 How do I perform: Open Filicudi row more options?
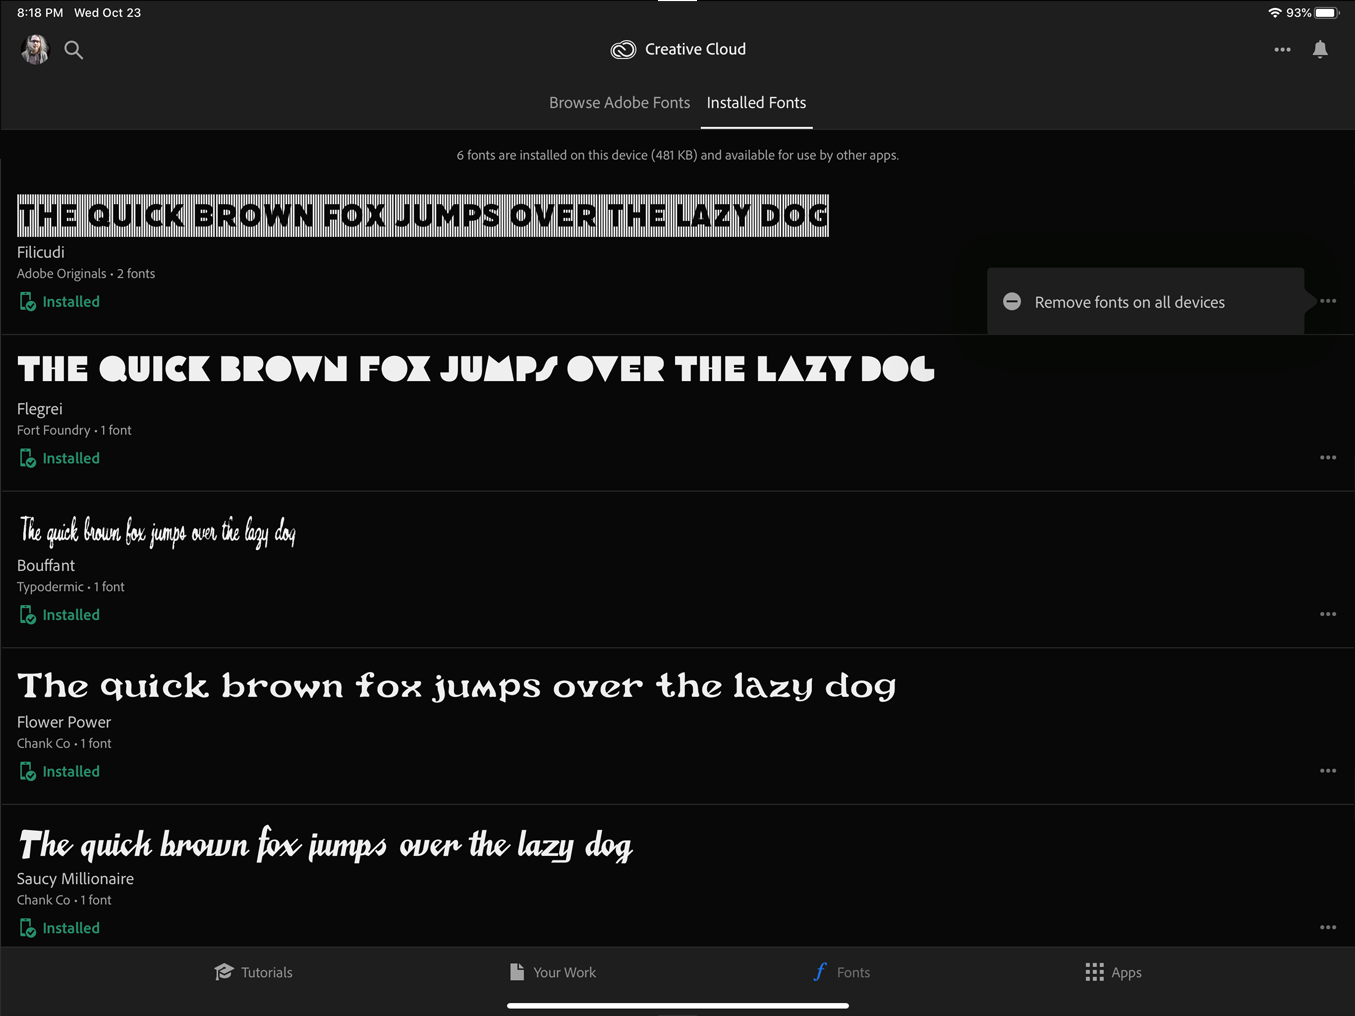click(1328, 301)
